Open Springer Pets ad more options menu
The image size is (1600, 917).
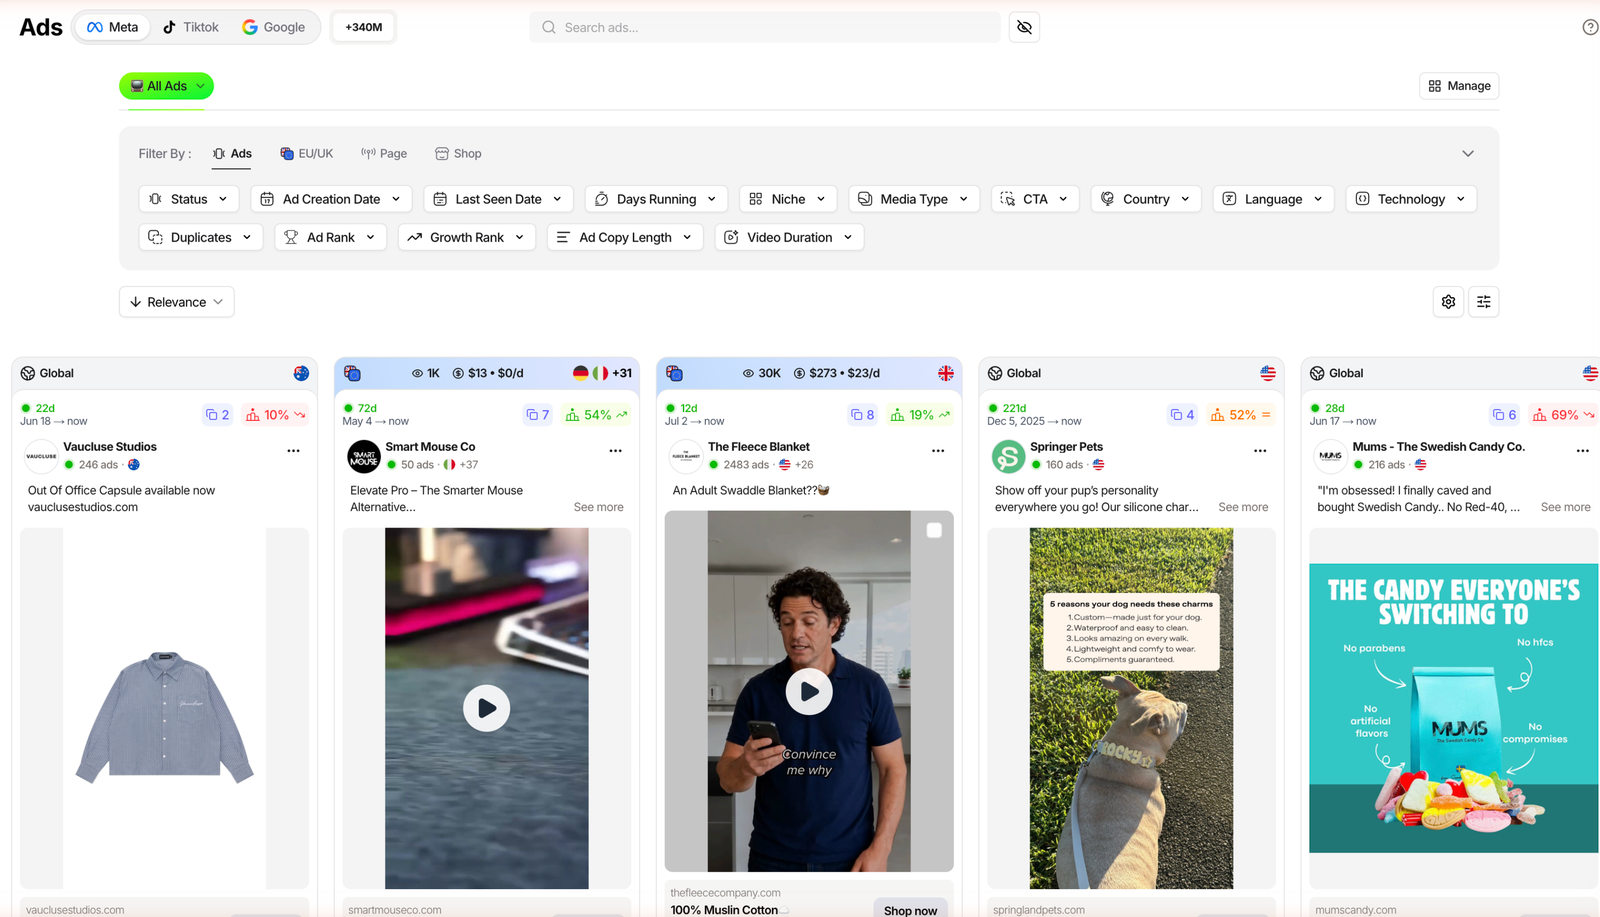[x=1260, y=451]
